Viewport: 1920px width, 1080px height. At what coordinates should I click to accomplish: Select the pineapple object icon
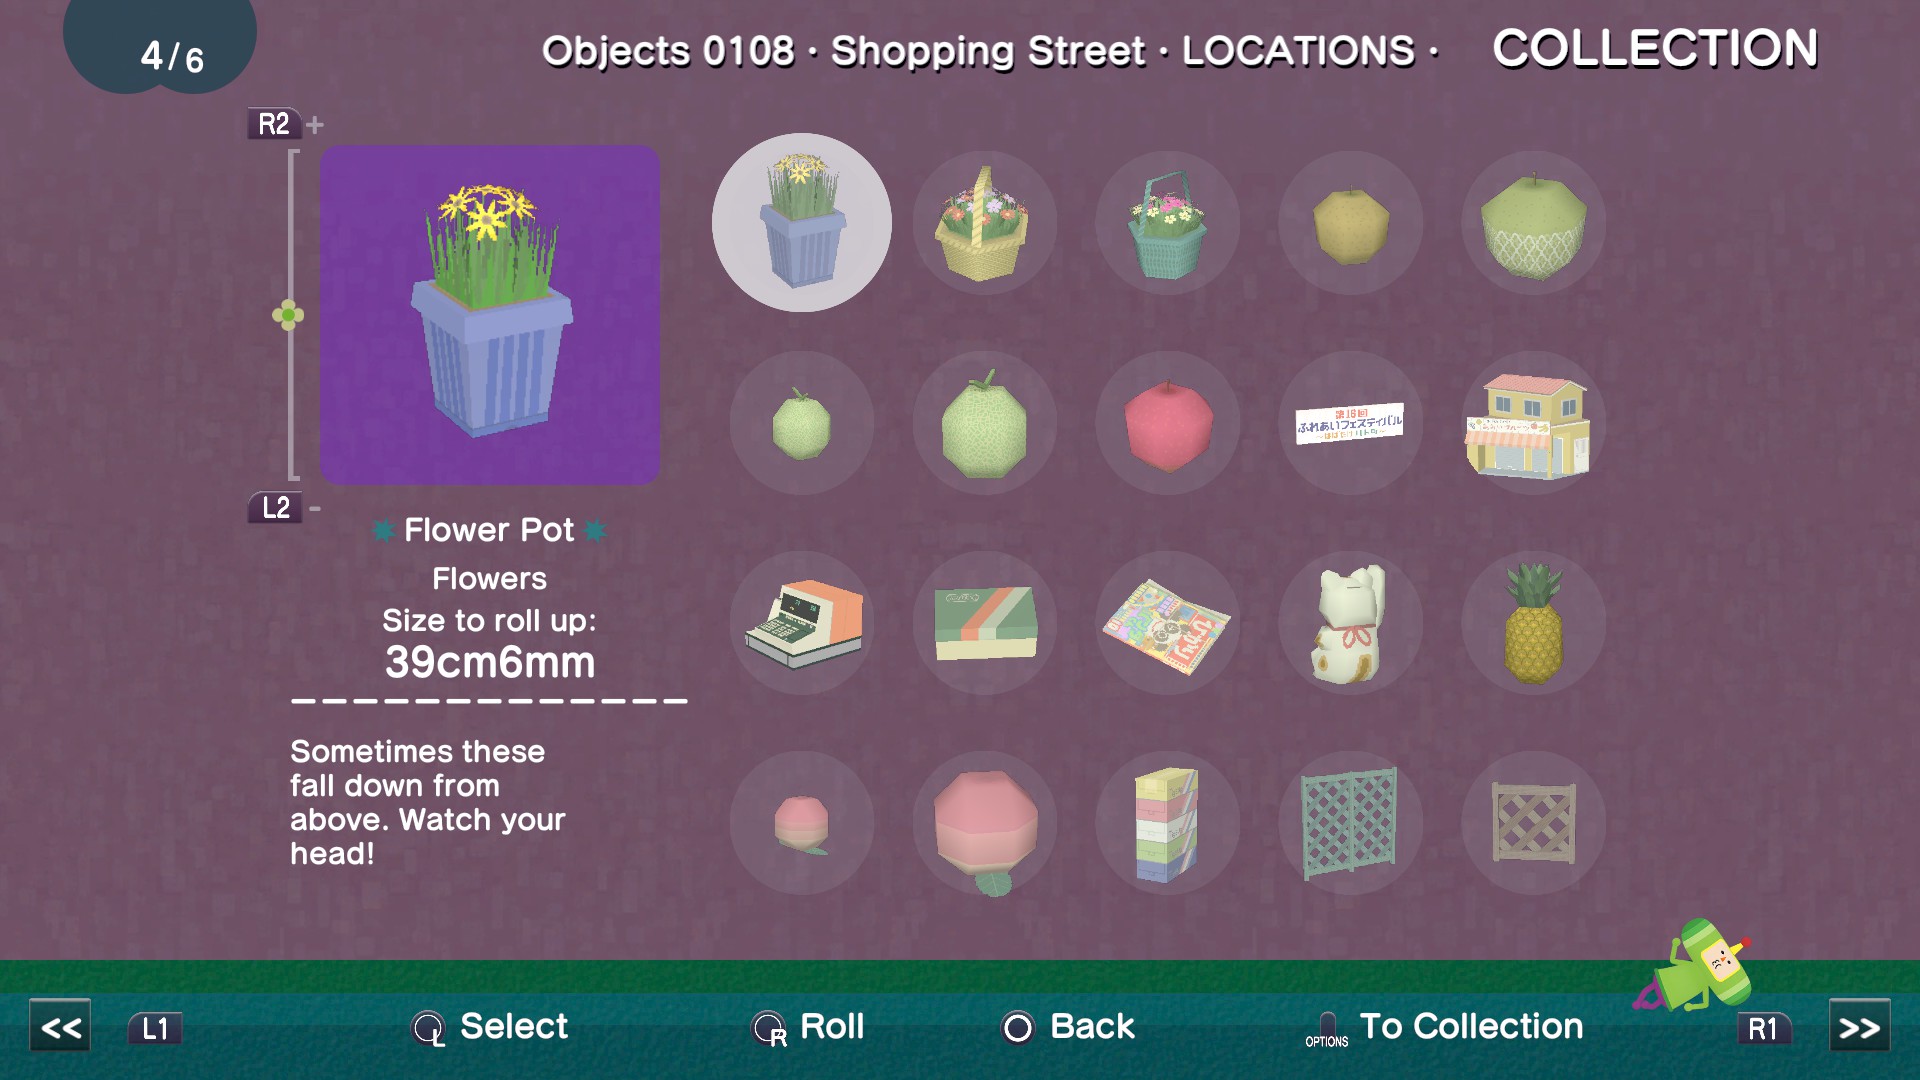pyautogui.click(x=1533, y=623)
